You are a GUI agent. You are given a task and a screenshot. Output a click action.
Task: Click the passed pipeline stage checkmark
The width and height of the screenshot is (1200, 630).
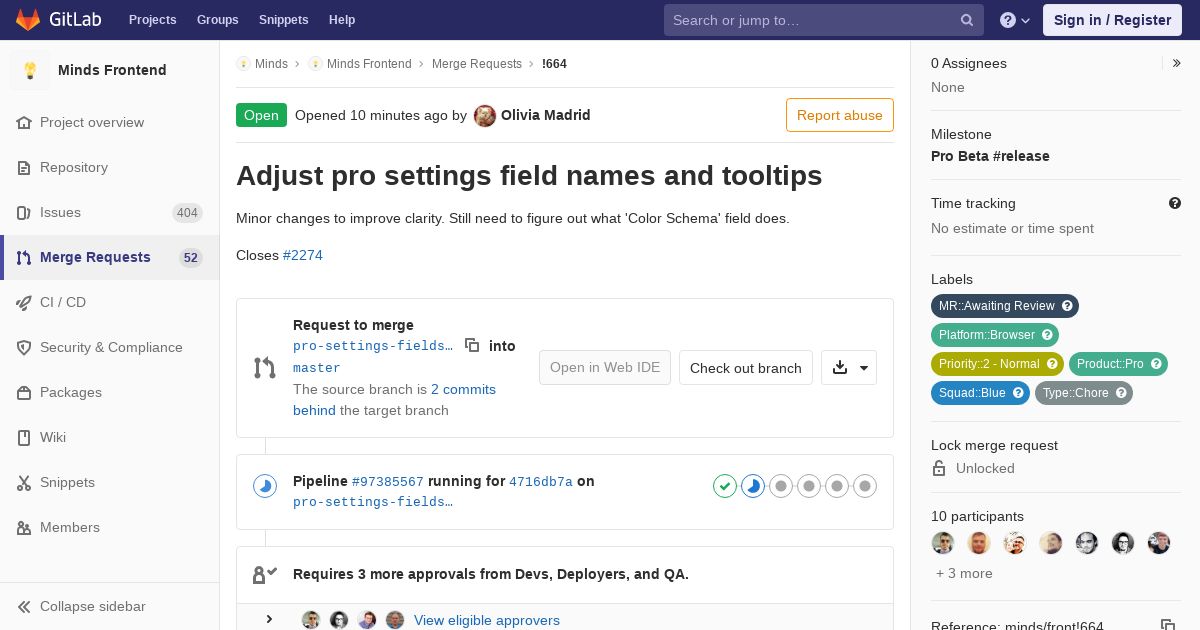pyautogui.click(x=725, y=486)
